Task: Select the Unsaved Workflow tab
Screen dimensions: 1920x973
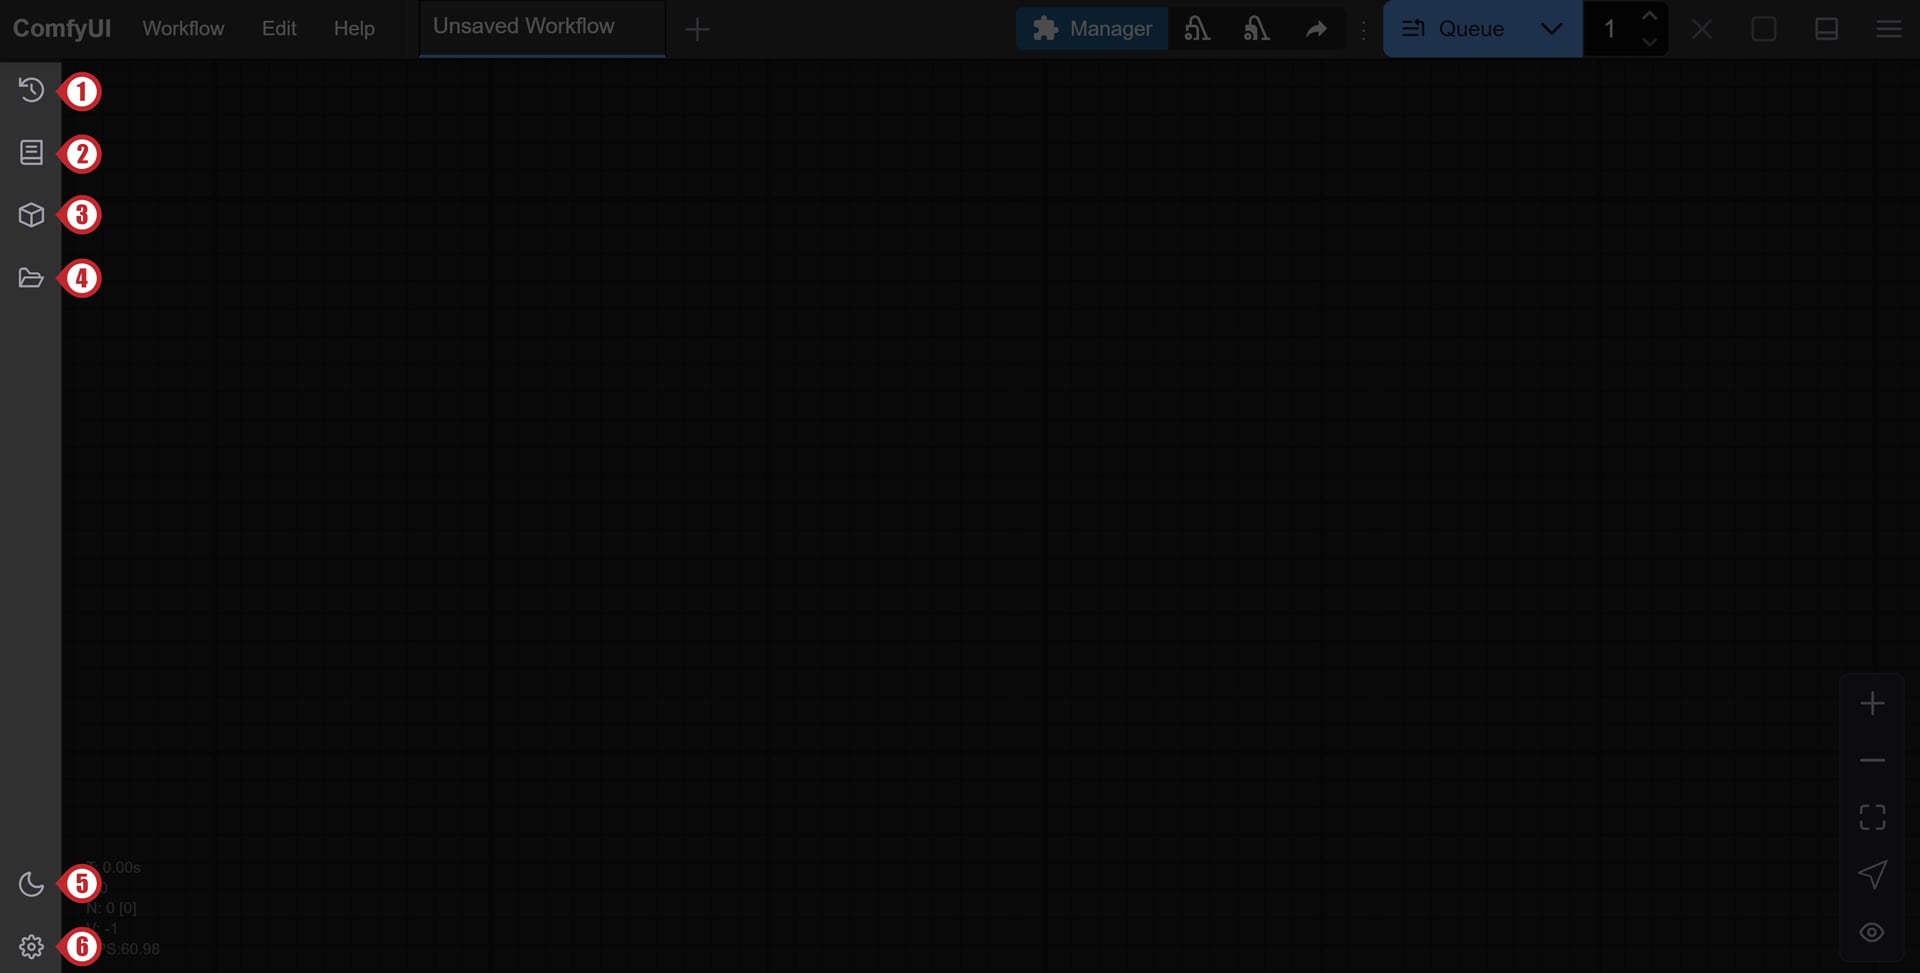Action: (x=542, y=27)
